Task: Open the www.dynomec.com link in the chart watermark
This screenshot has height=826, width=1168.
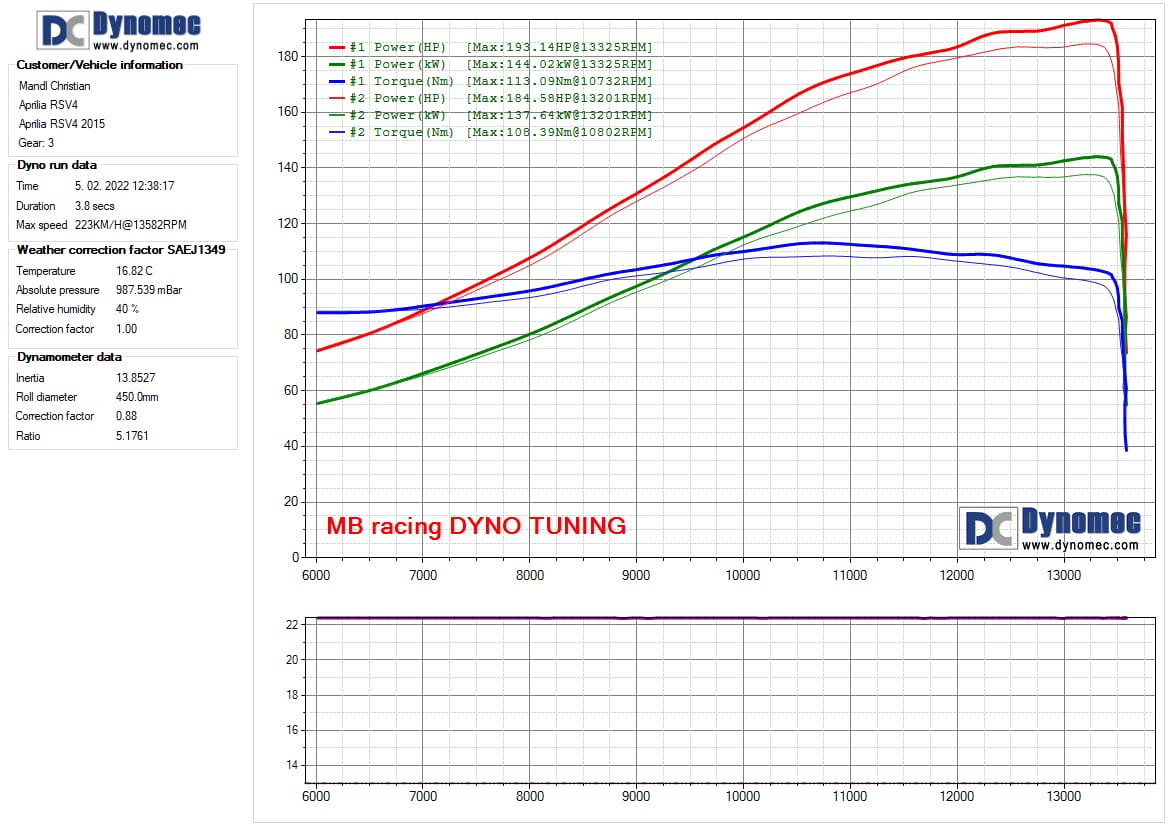Action: click(1080, 545)
